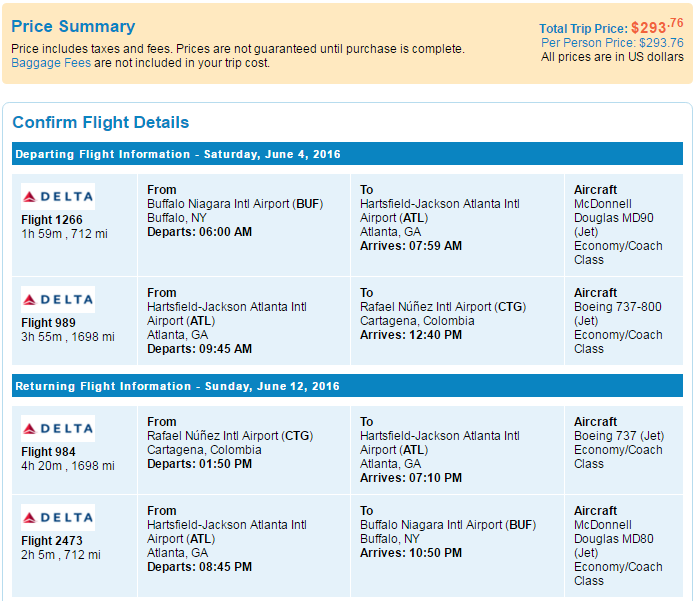Click the Flight 989 label
The width and height of the screenshot is (697, 601).
coord(48,323)
